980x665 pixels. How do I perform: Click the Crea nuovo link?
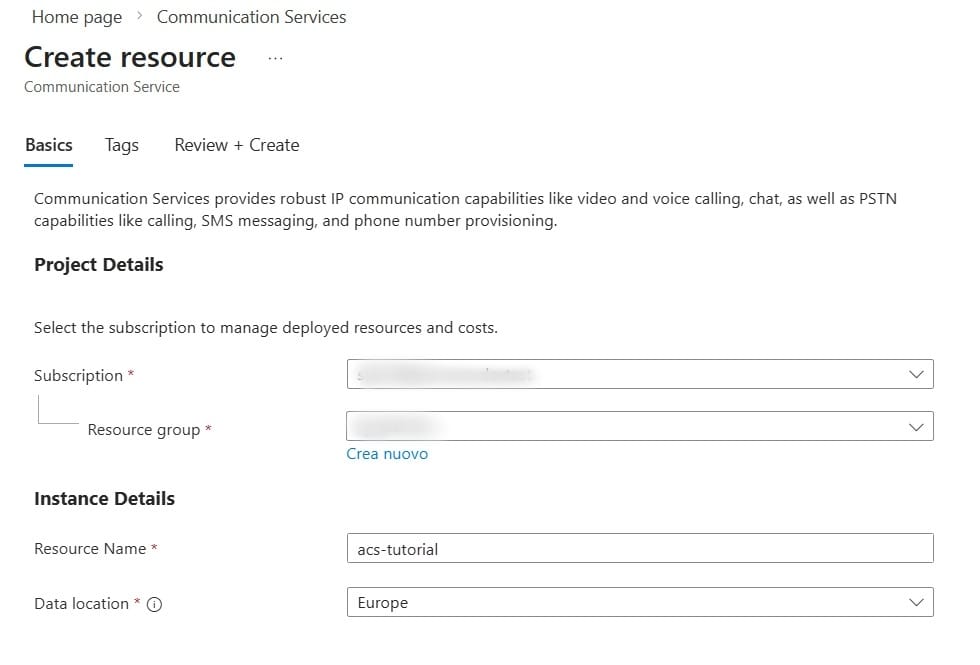pyautogui.click(x=387, y=454)
